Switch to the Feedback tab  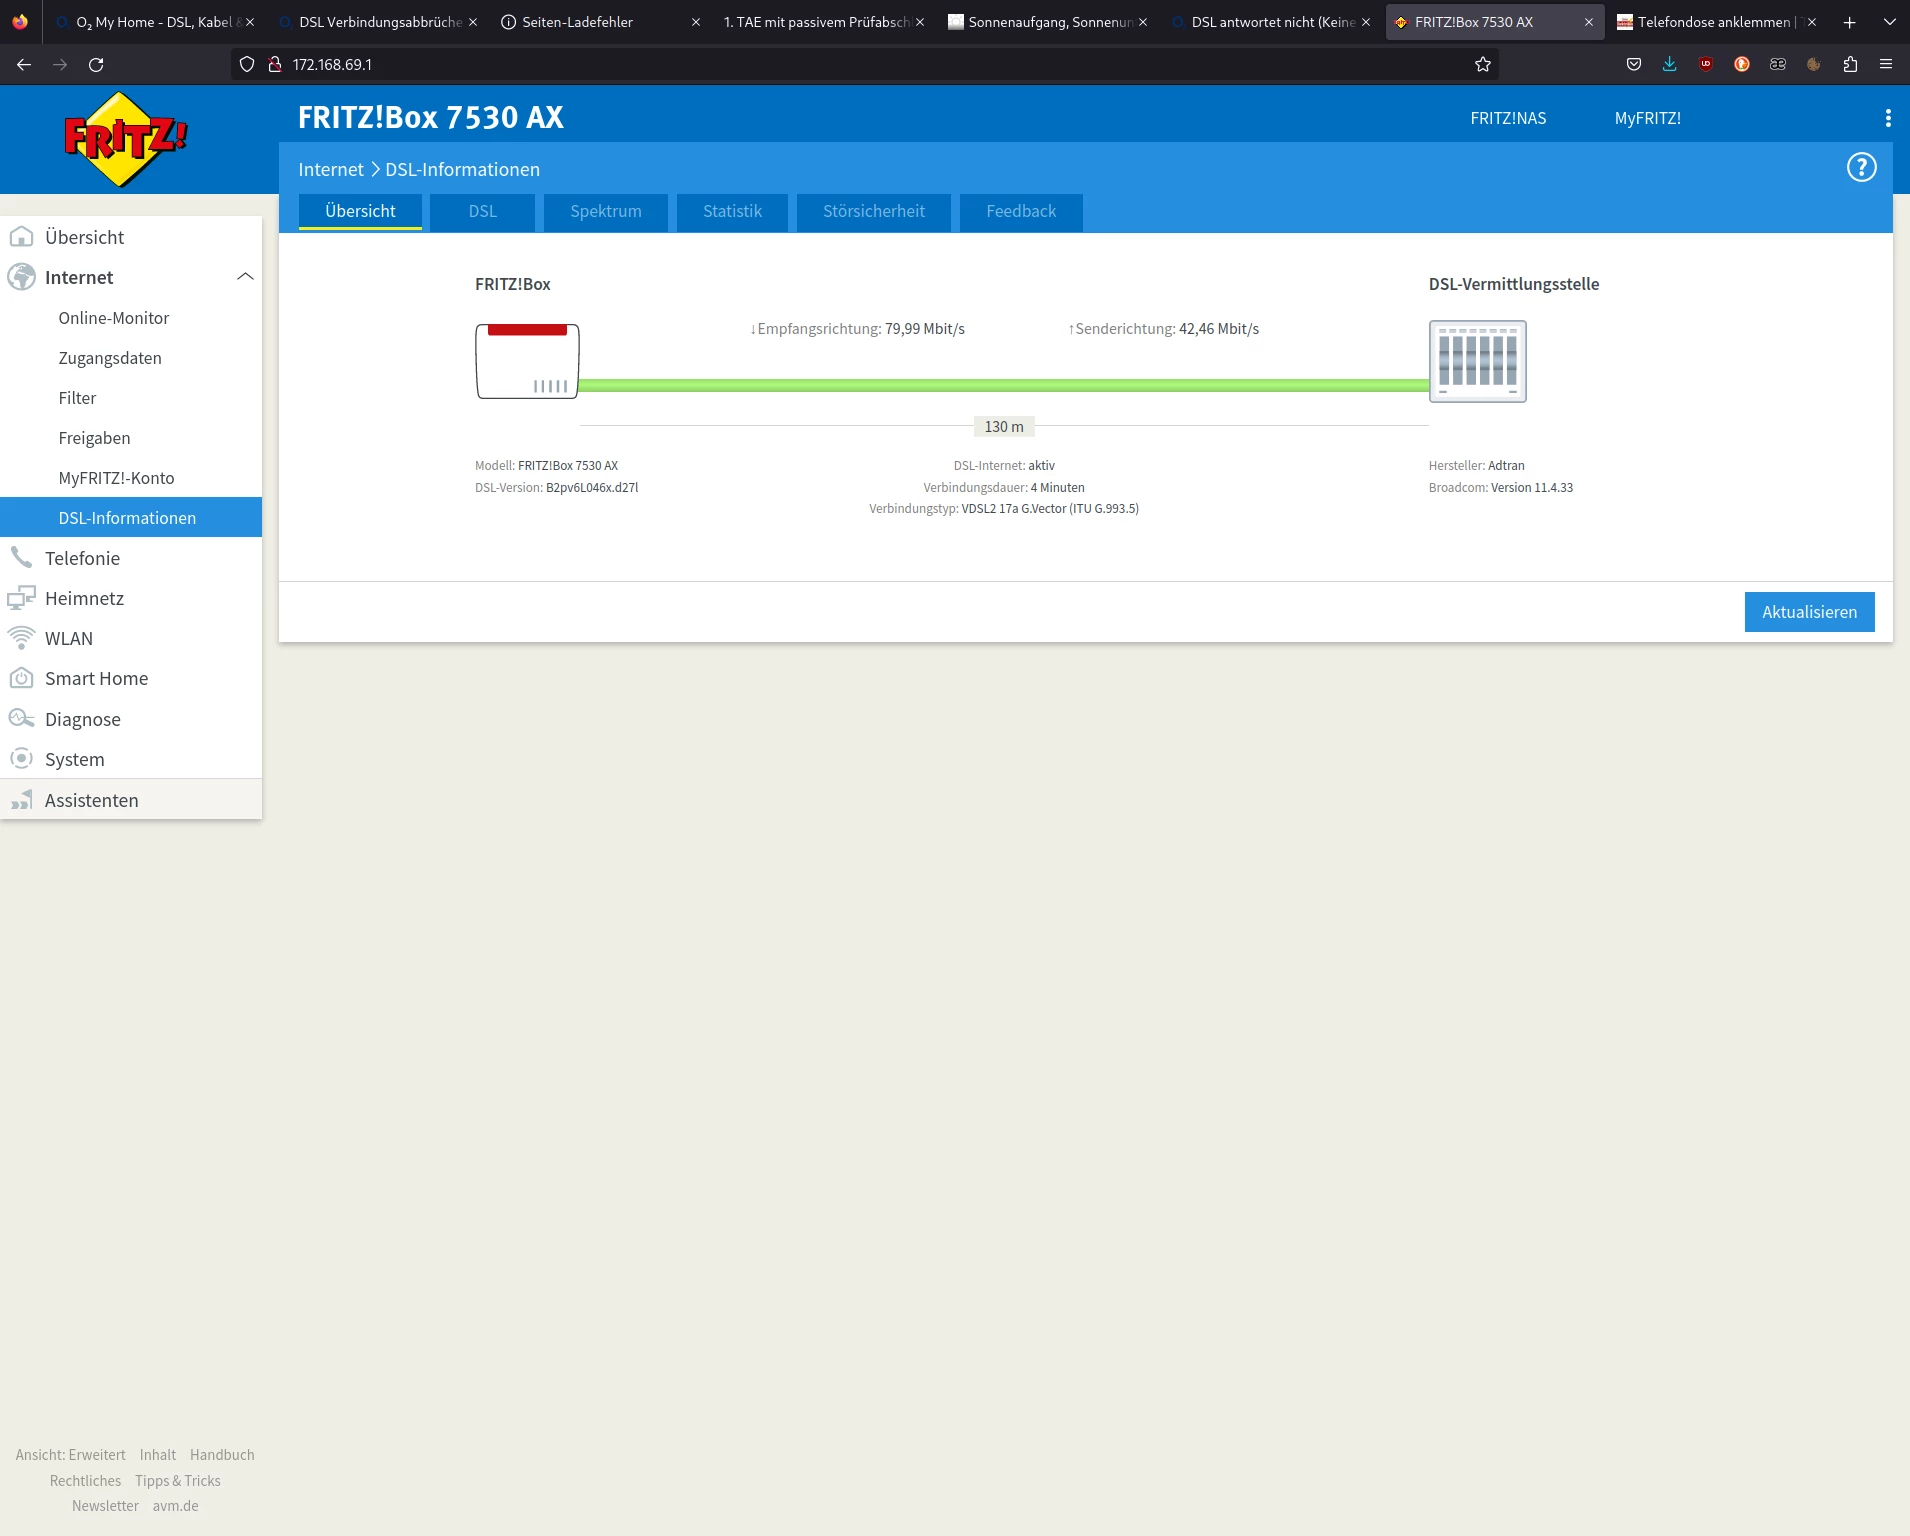tap(1021, 212)
